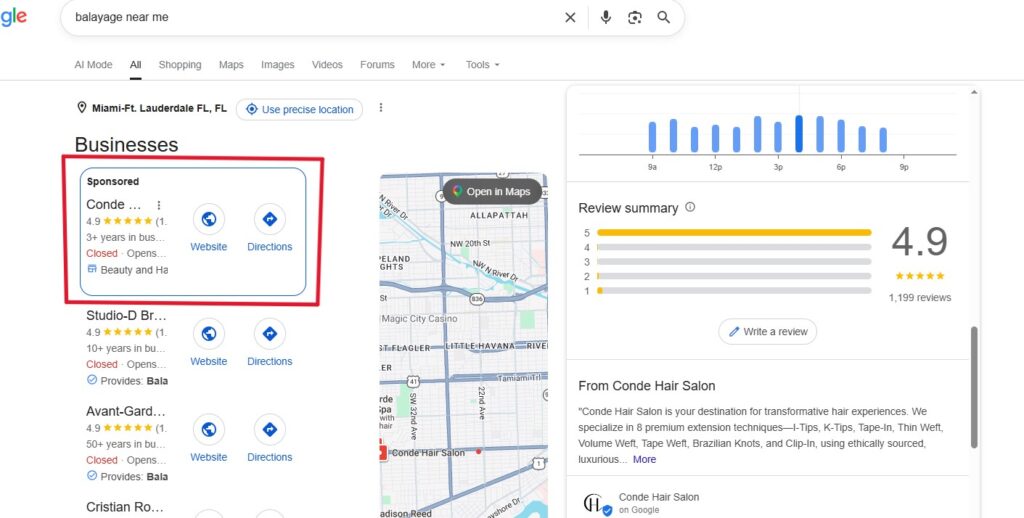The height and width of the screenshot is (518, 1024).
Task: Switch to AI Mode tab
Action: tap(93, 65)
